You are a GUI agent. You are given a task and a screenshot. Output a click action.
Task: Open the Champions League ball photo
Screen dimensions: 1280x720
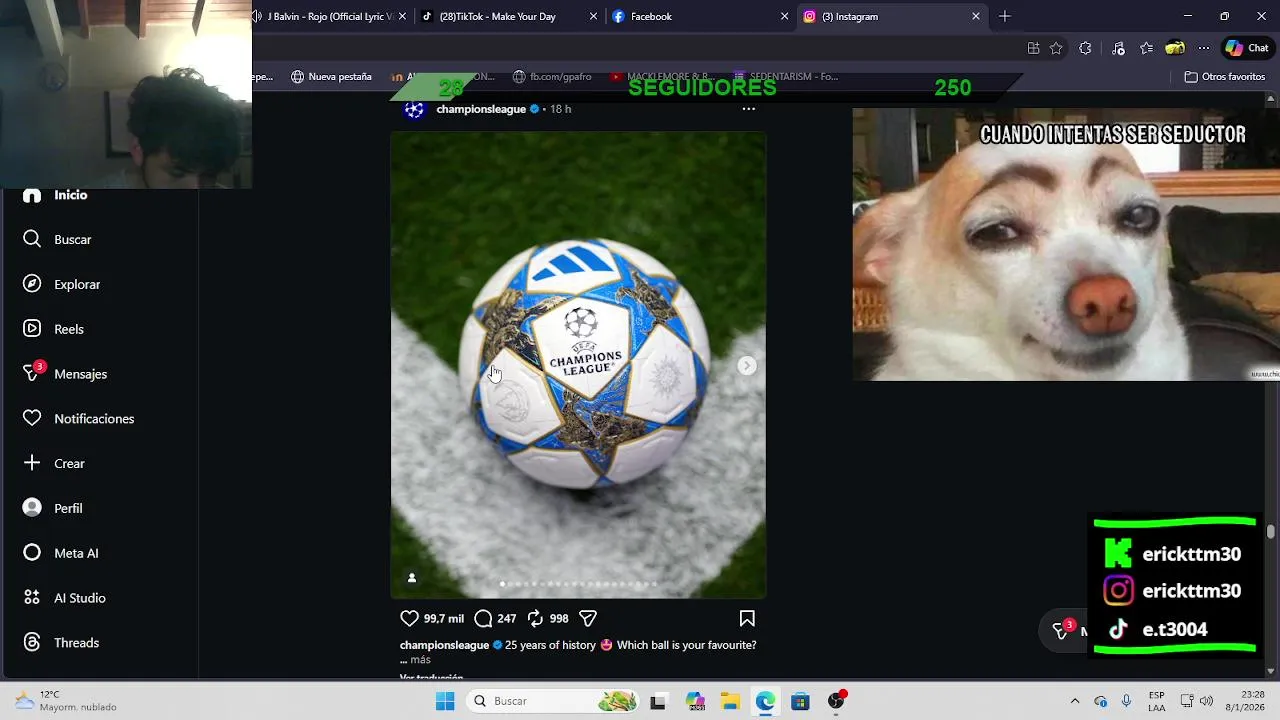click(x=578, y=365)
